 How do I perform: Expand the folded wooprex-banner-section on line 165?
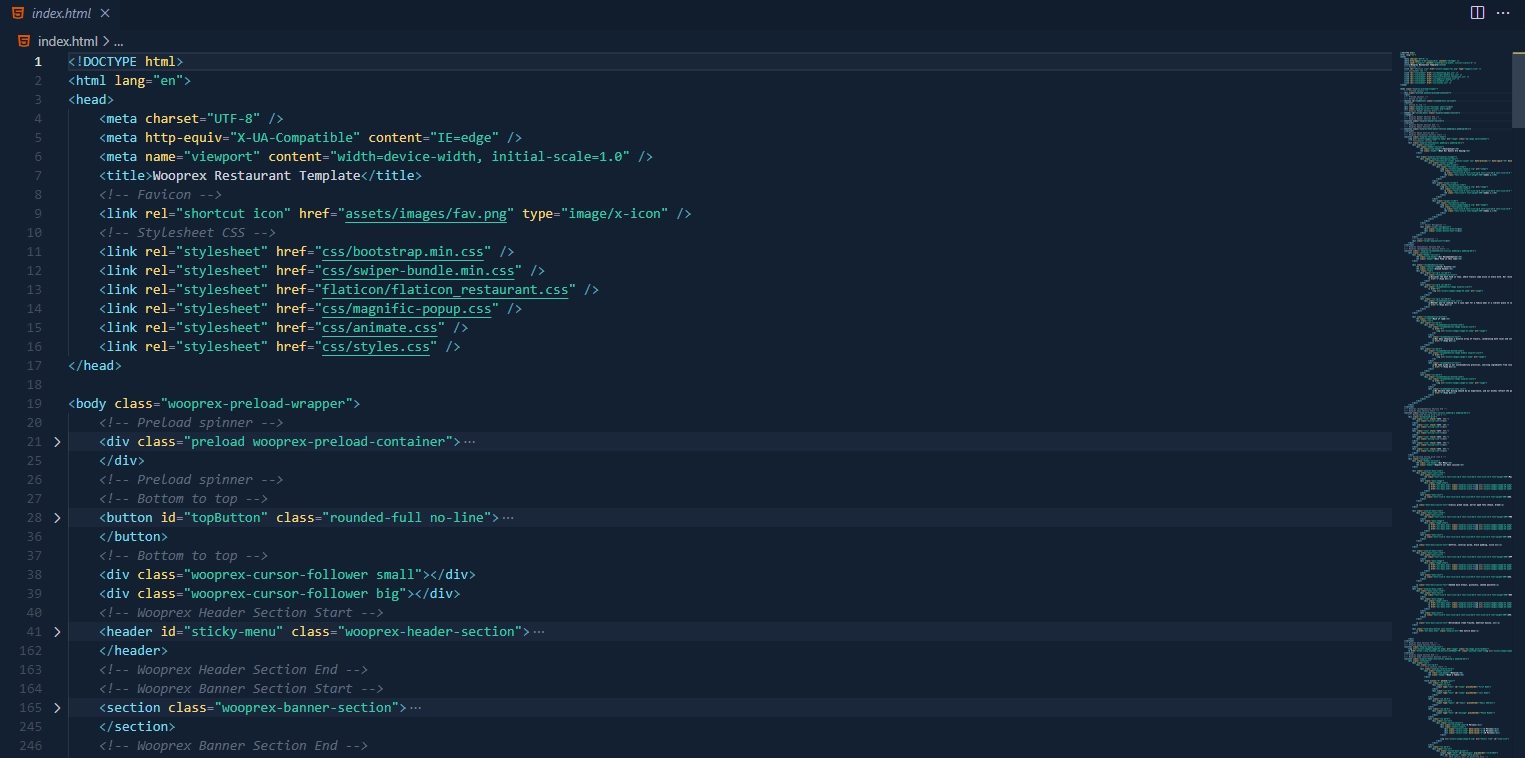coord(57,707)
